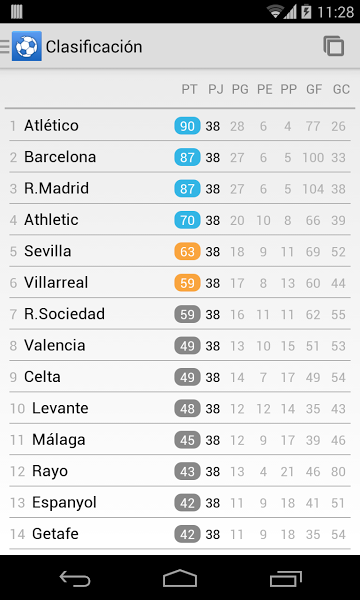Tap Valencia's gray 49 points badge
Image resolution: width=360 pixels, height=600 pixels.
(187, 346)
